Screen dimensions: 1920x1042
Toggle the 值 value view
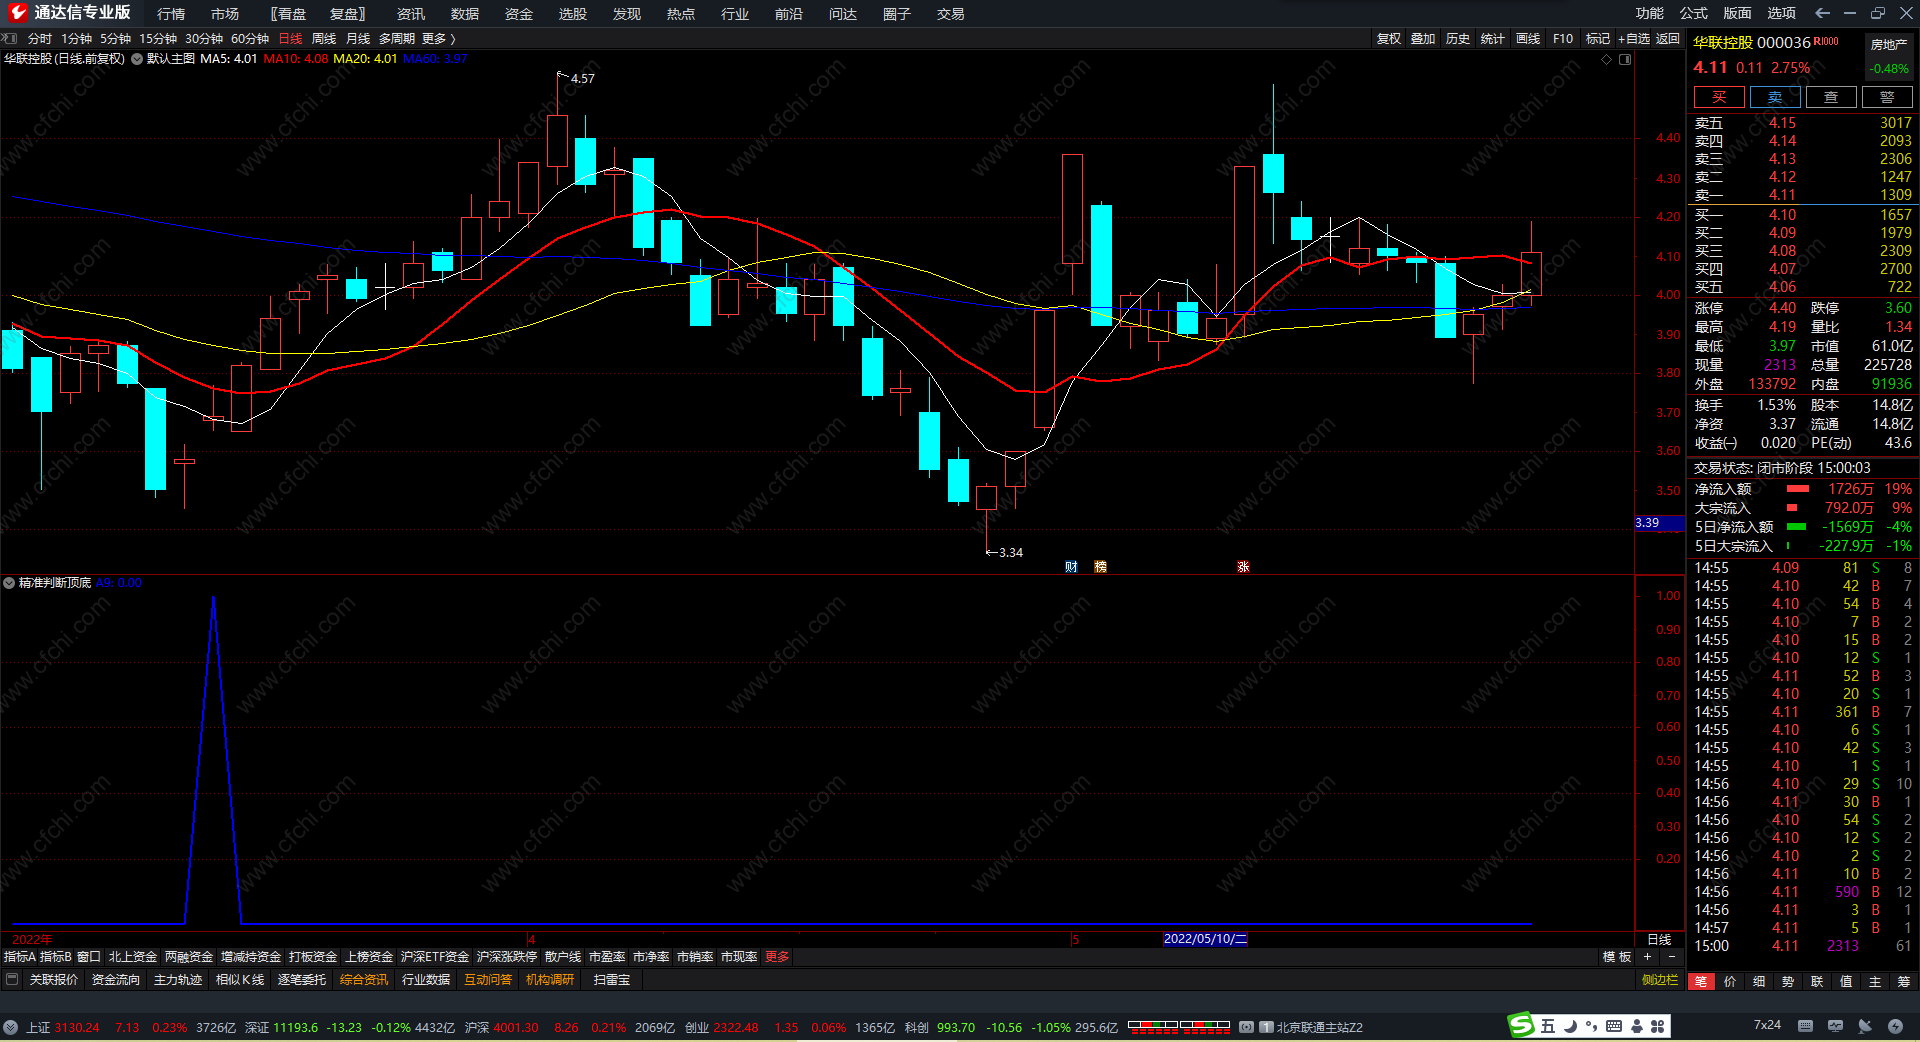tap(1846, 982)
